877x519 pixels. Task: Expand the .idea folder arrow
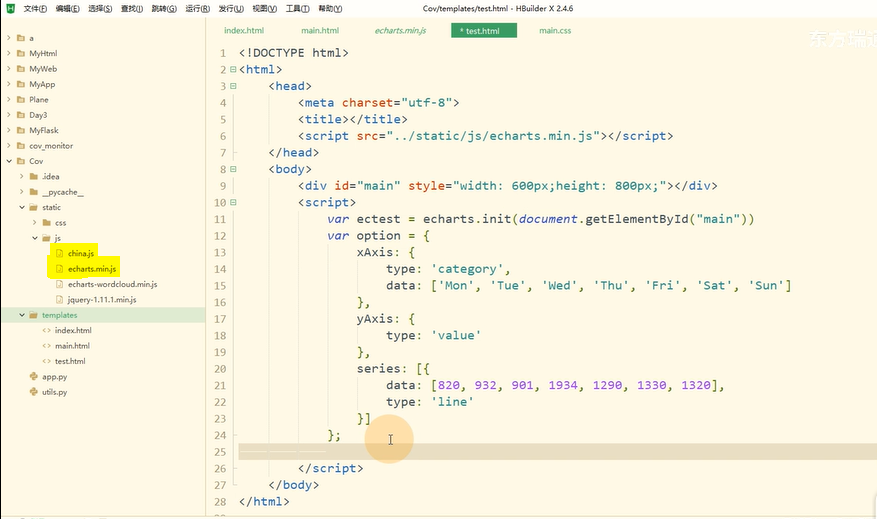coord(21,177)
